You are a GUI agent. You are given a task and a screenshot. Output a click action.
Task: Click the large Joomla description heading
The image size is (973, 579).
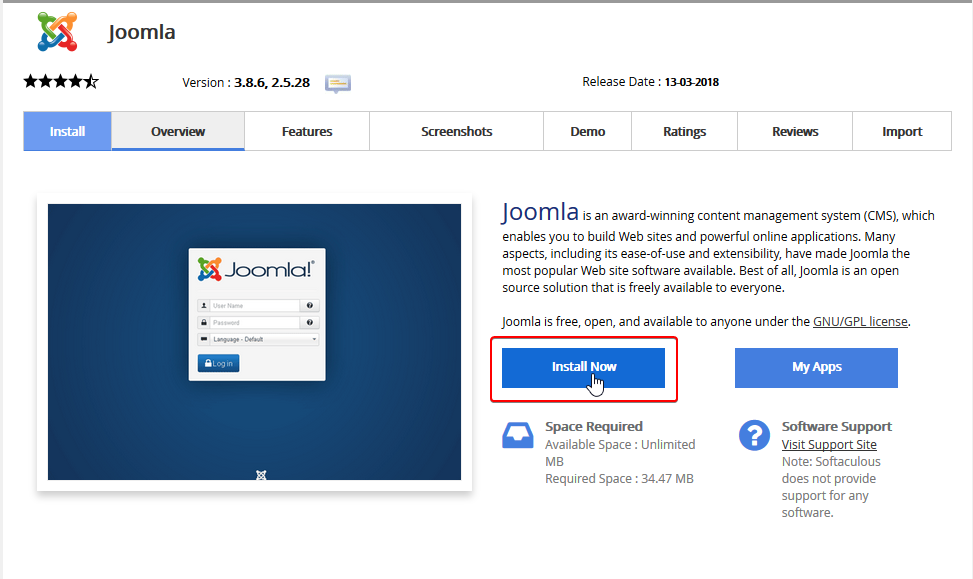tap(540, 212)
